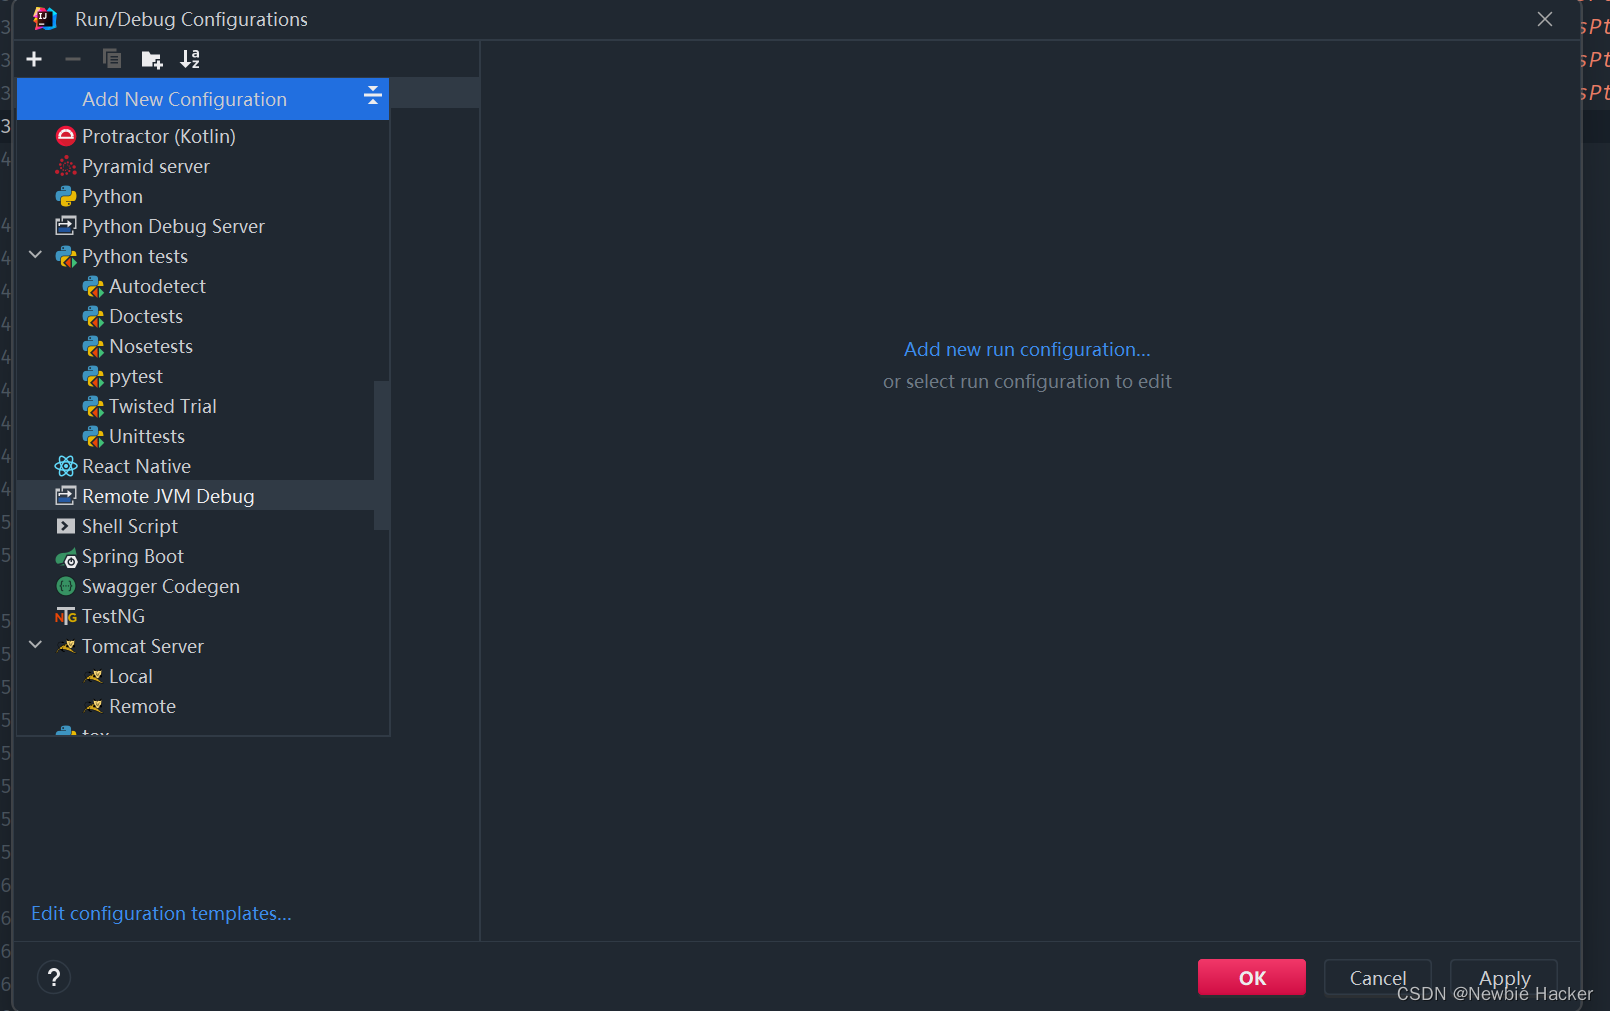
Task: Click the OK button
Action: [1252, 977]
